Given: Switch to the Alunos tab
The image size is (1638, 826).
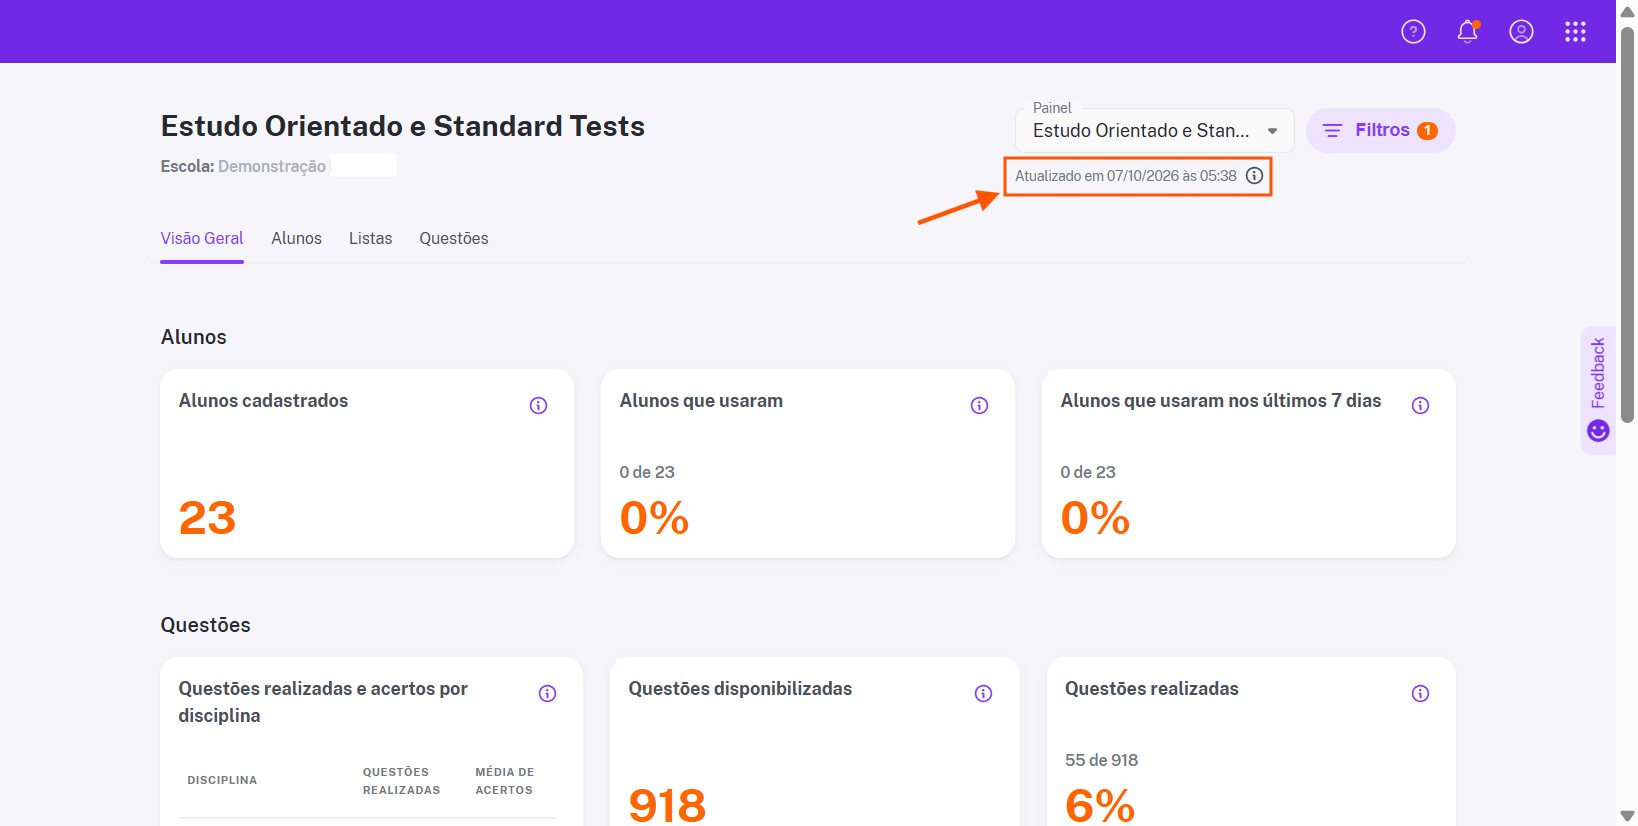Looking at the screenshot, I should (x=296, y=238).
